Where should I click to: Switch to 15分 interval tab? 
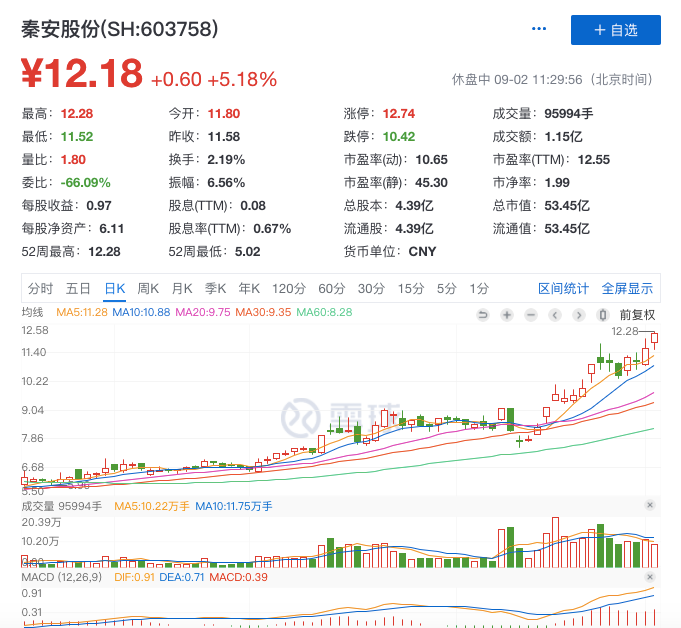[x=410, y=288]
